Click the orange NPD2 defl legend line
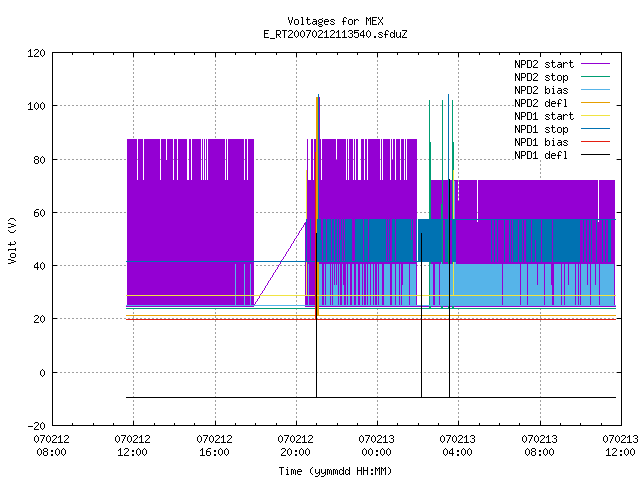The width and height of the screenshot is (640, 480). (x=595, y=103)
